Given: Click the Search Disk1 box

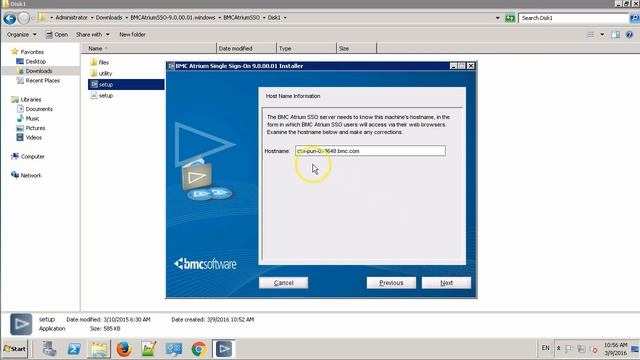Looking at the screenshot, I should tap(573, 18).
